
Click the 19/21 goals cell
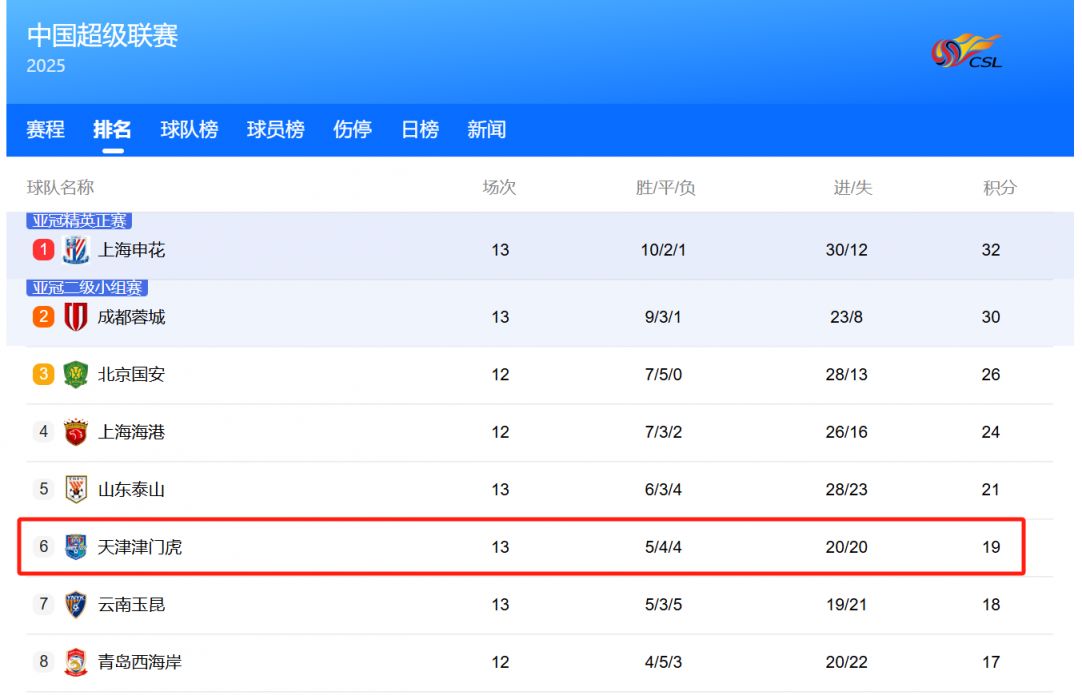(847, 605)
